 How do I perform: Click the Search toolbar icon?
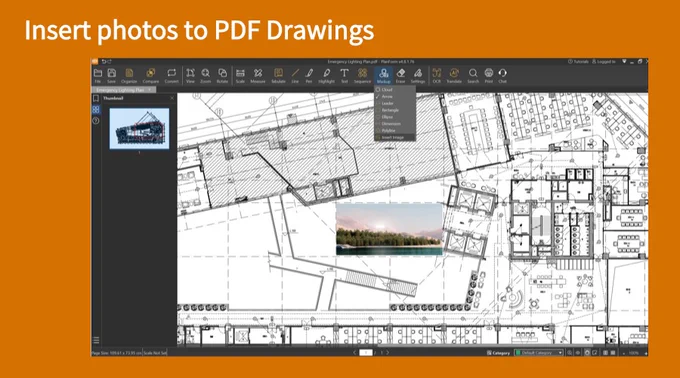(x=473, y=75)
